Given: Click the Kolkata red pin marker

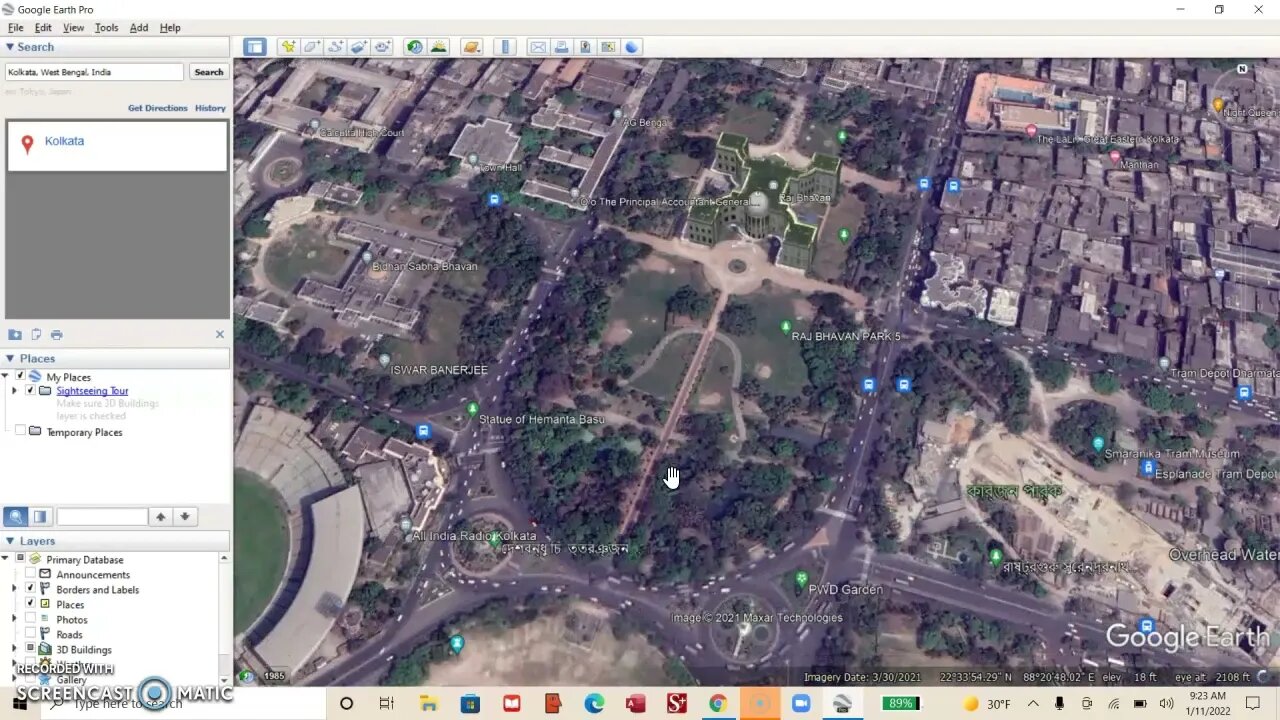Looking at the screenshot, I should pyautogui.click(x=27, y=144).
